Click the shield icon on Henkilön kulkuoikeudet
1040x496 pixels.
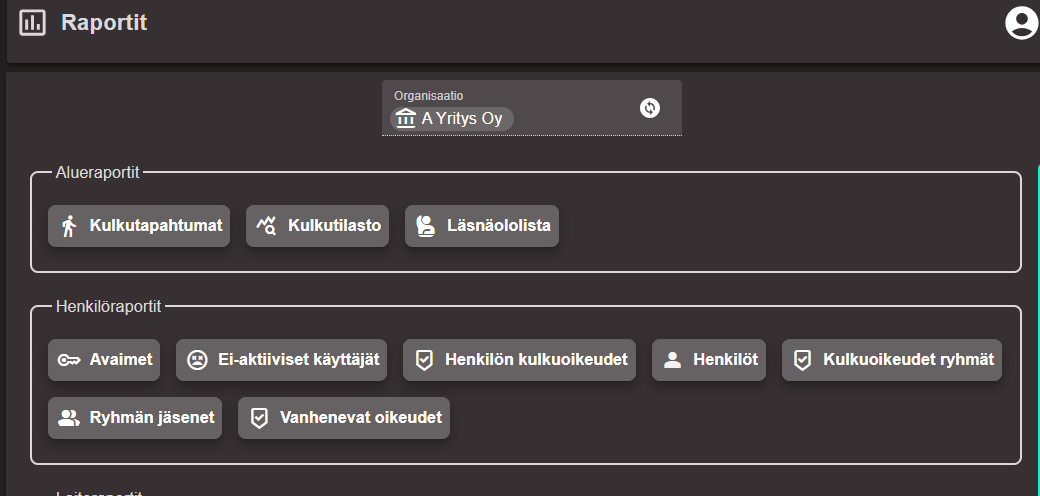pyautogui.click(x=424, y=360)
